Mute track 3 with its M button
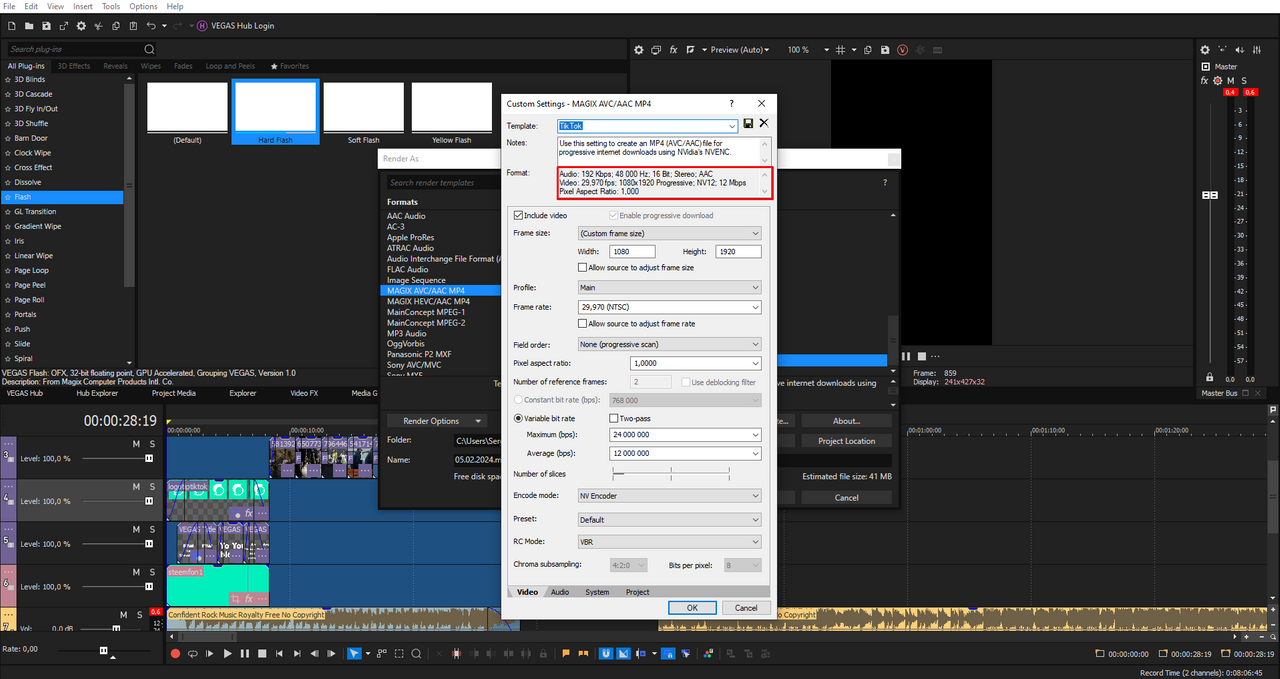 pos(136,443)
